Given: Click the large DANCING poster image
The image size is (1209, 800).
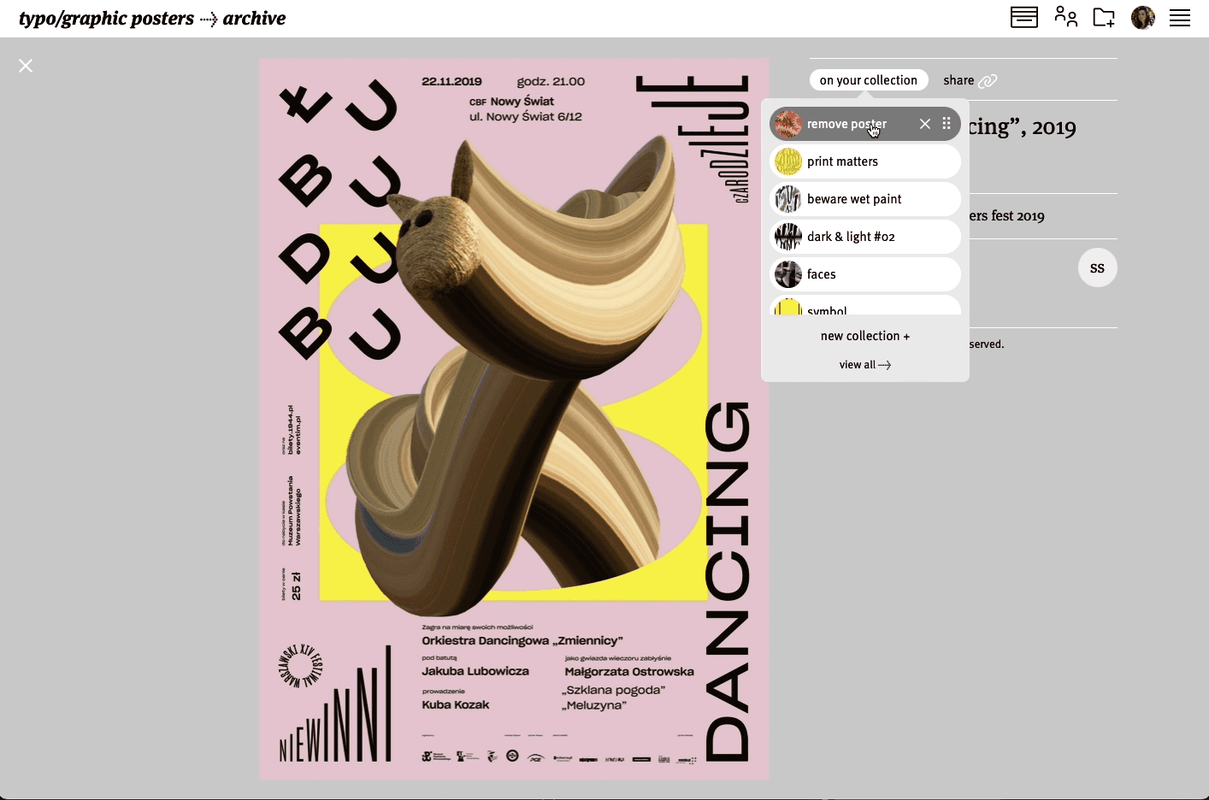Looking at the screenshot, I should point(514,420).
